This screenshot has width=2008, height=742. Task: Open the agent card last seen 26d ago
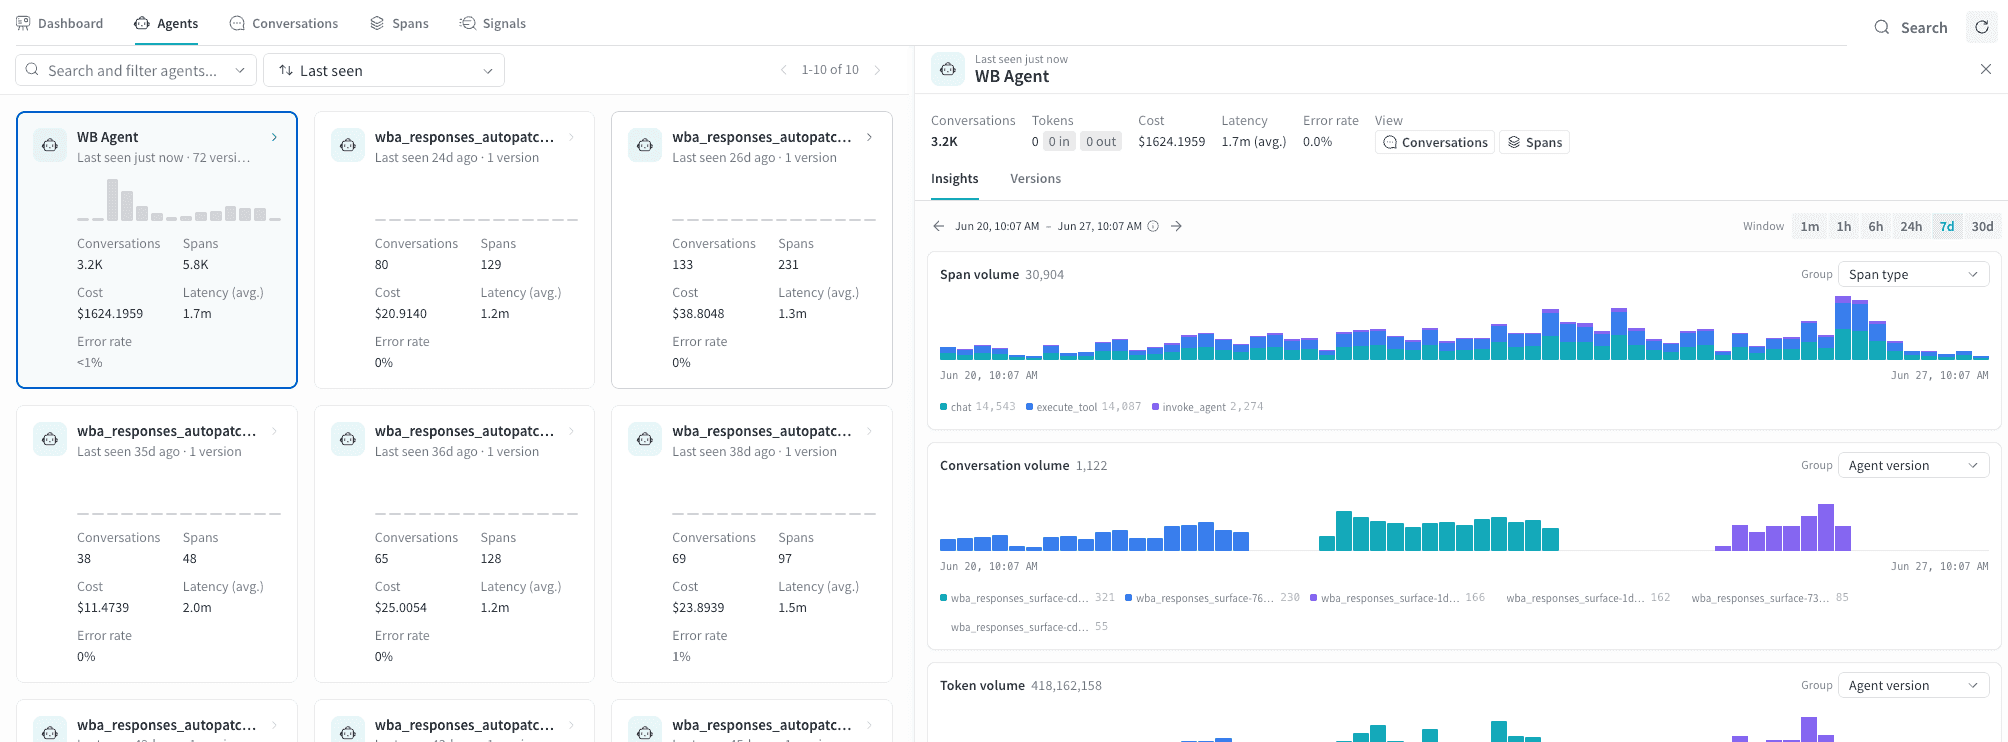(752, 249)
